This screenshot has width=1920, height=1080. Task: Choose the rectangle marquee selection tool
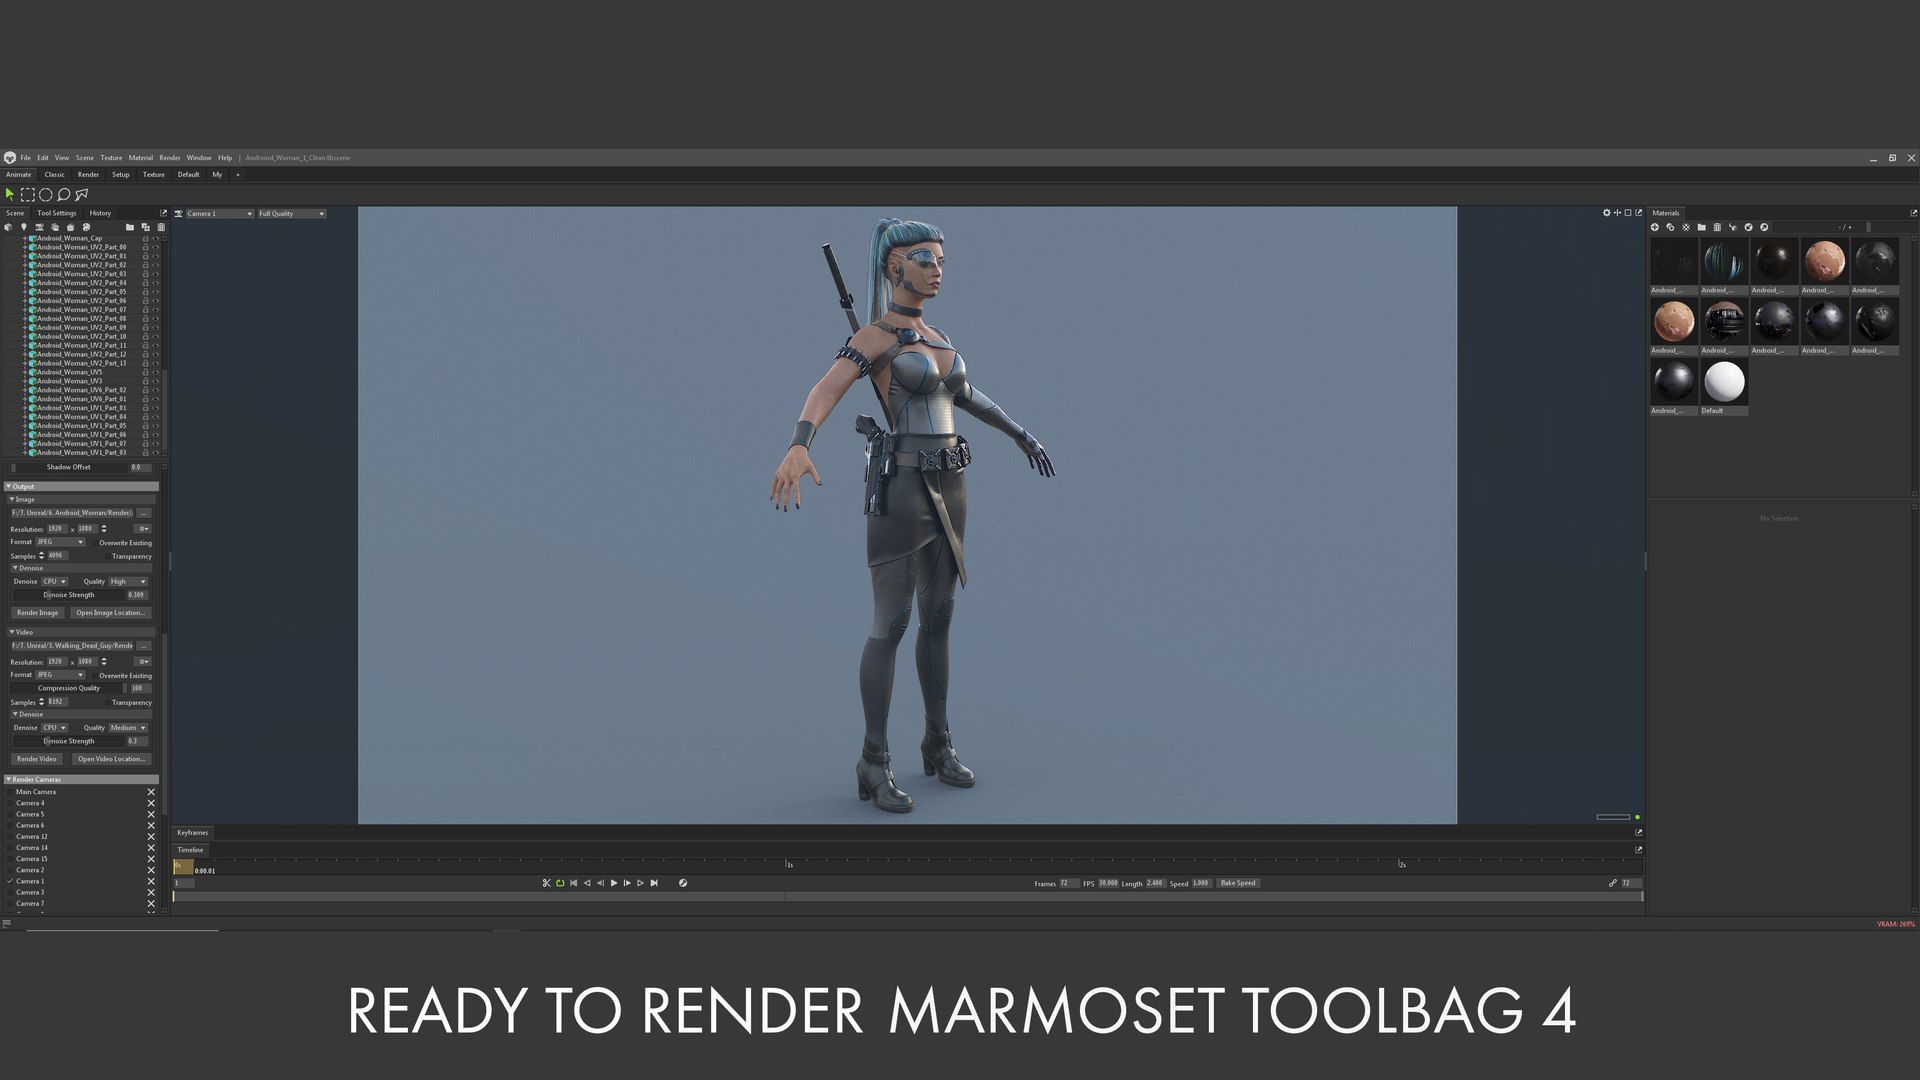(28, 195)
